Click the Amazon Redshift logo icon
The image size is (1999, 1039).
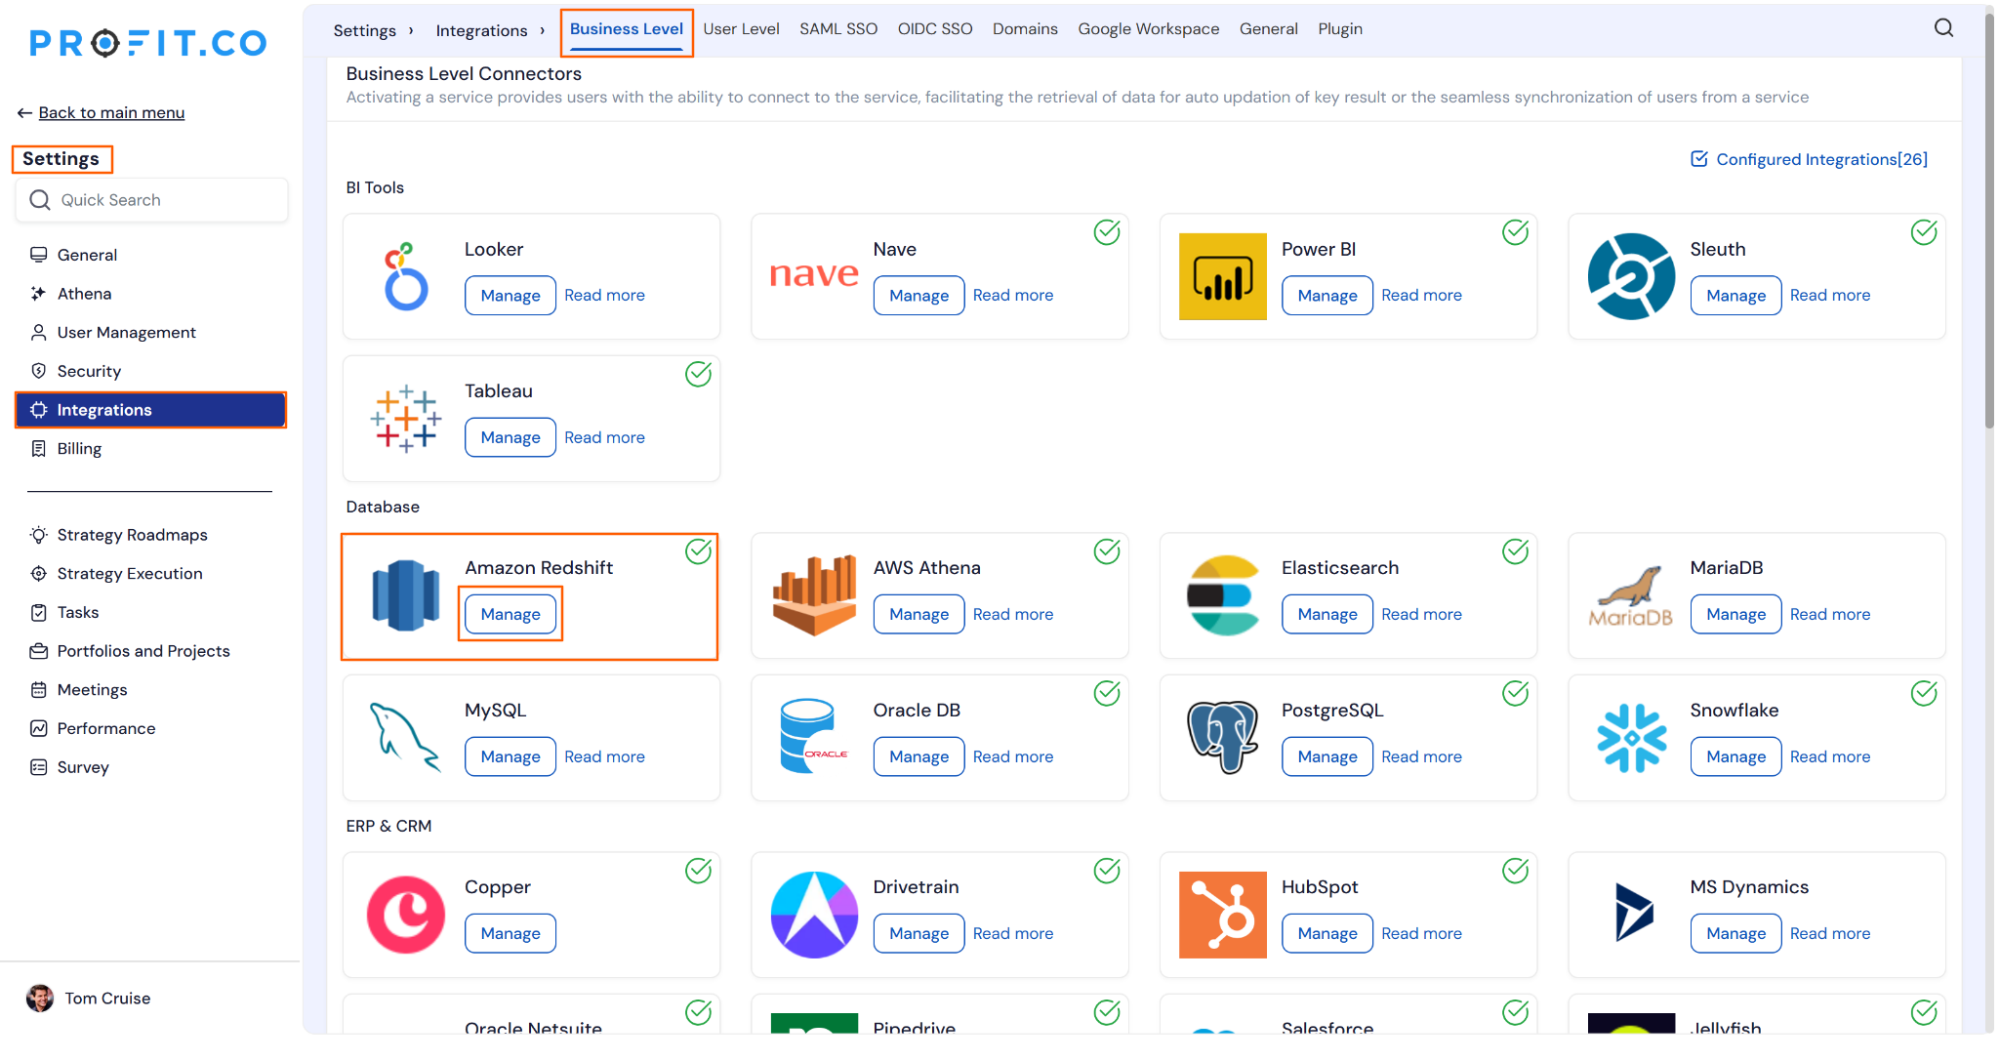(x=405, y=595)
